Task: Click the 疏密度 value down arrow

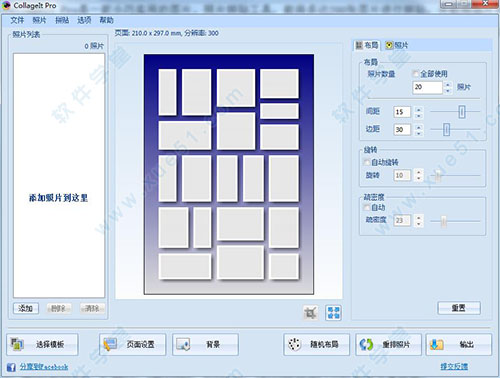Action: click(419, 224)
